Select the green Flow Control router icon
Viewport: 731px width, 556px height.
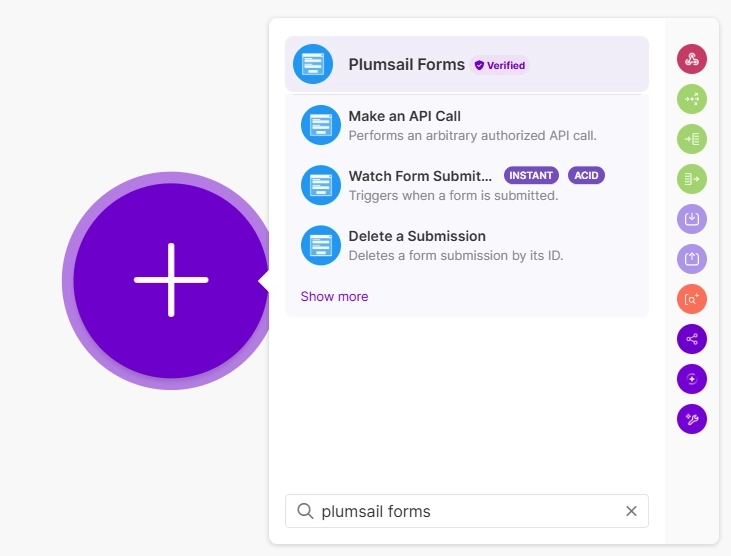pyautogui.click(x=691, y=99)
